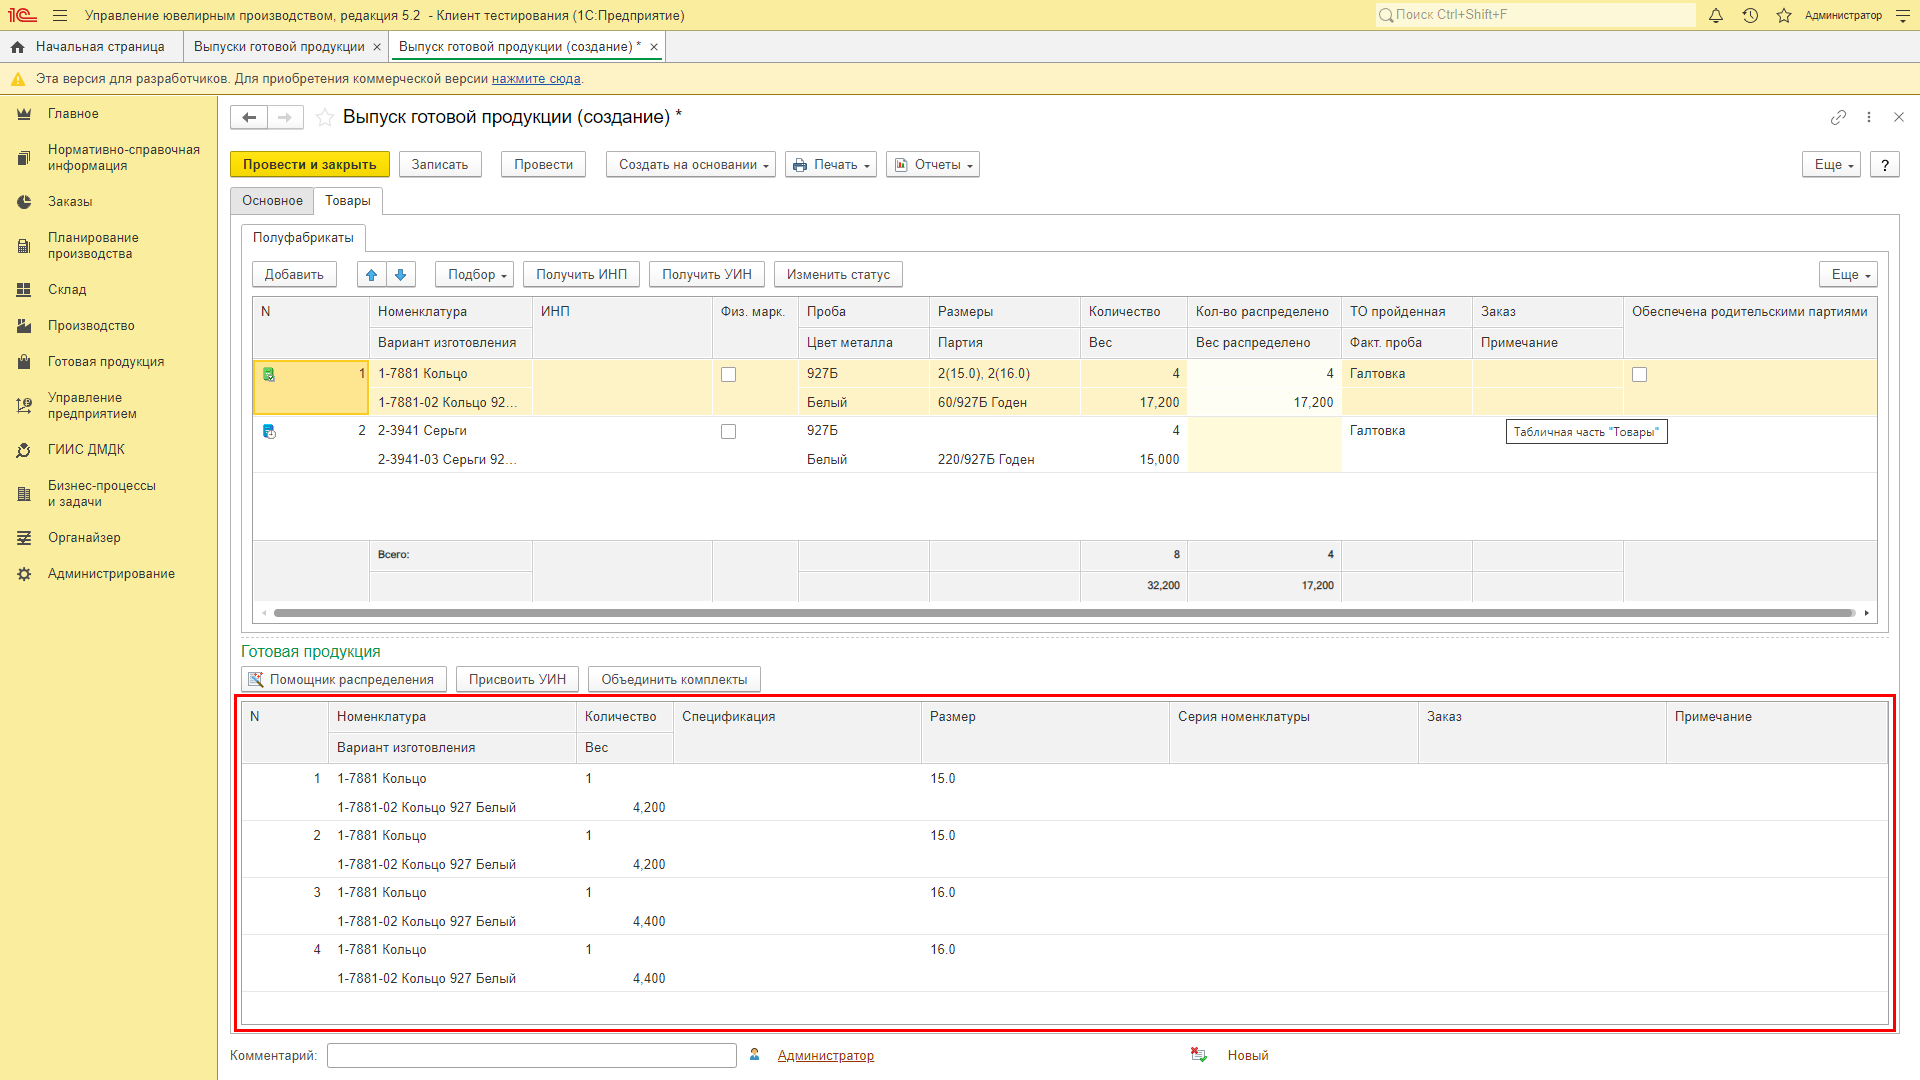Viewport: 1920px width, 1080px height.
Task: Click the 1C logo icon
Action: (x=22, y=15)
